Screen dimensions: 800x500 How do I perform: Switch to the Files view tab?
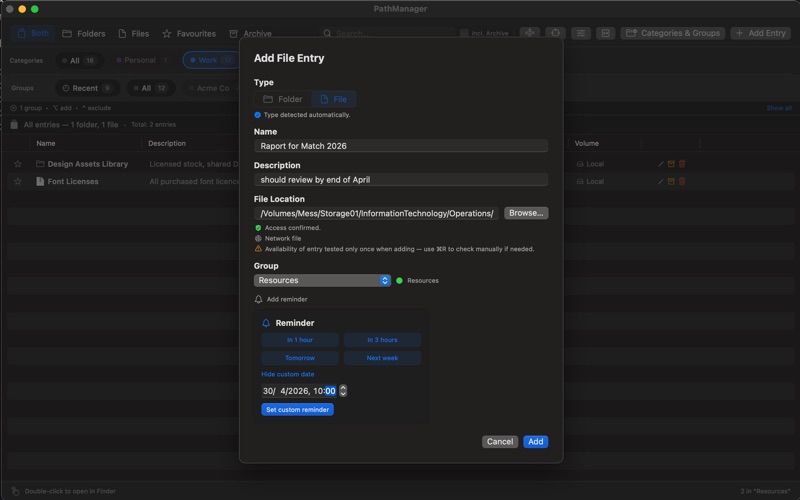[x=134, y=34]
